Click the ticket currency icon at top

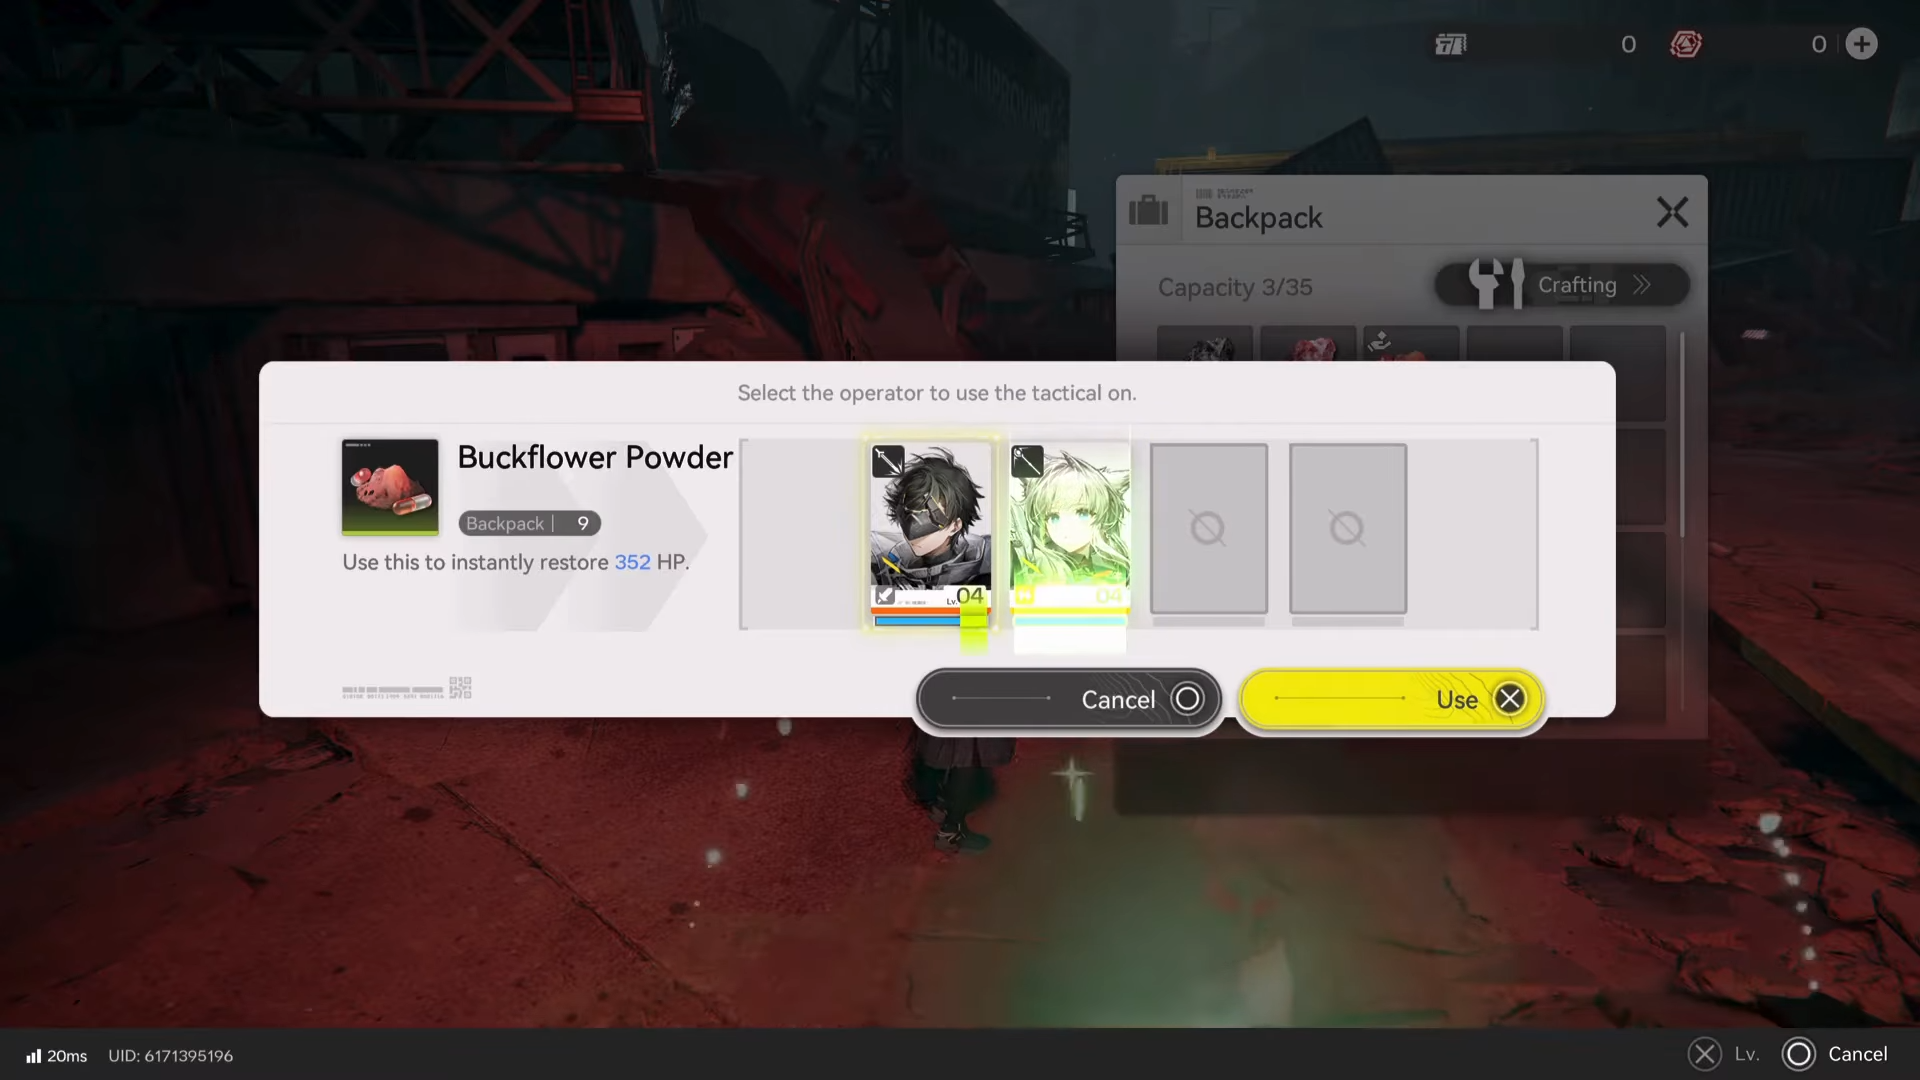[1451, 44]
